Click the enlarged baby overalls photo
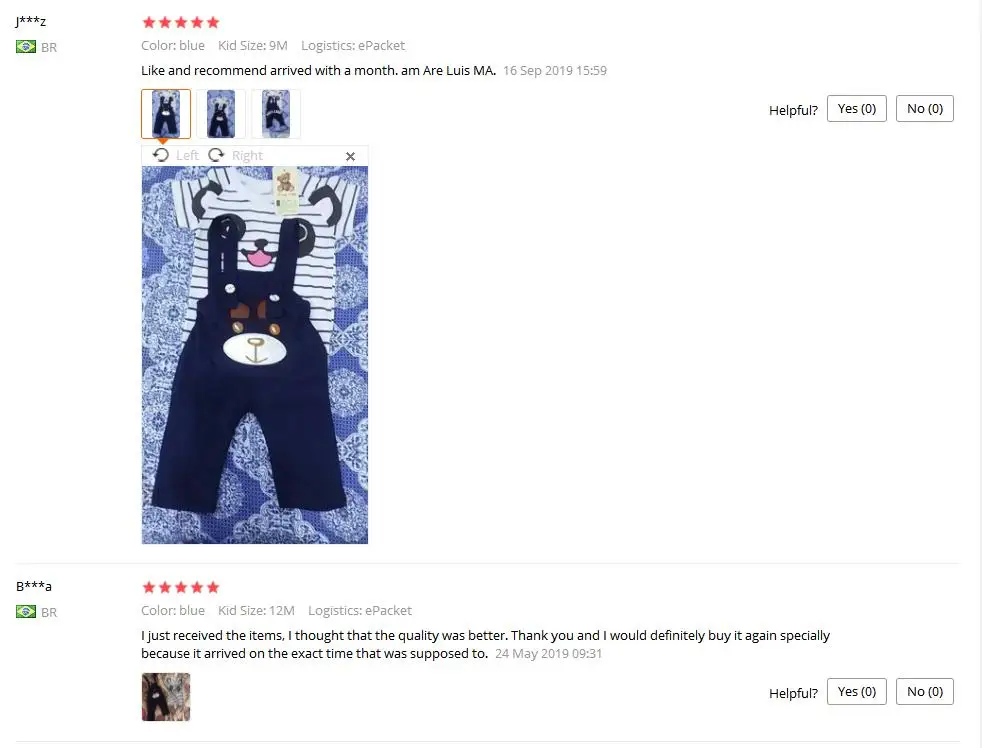Image resolution: width=982 pixels, height=748 pixels. (255, 355)
